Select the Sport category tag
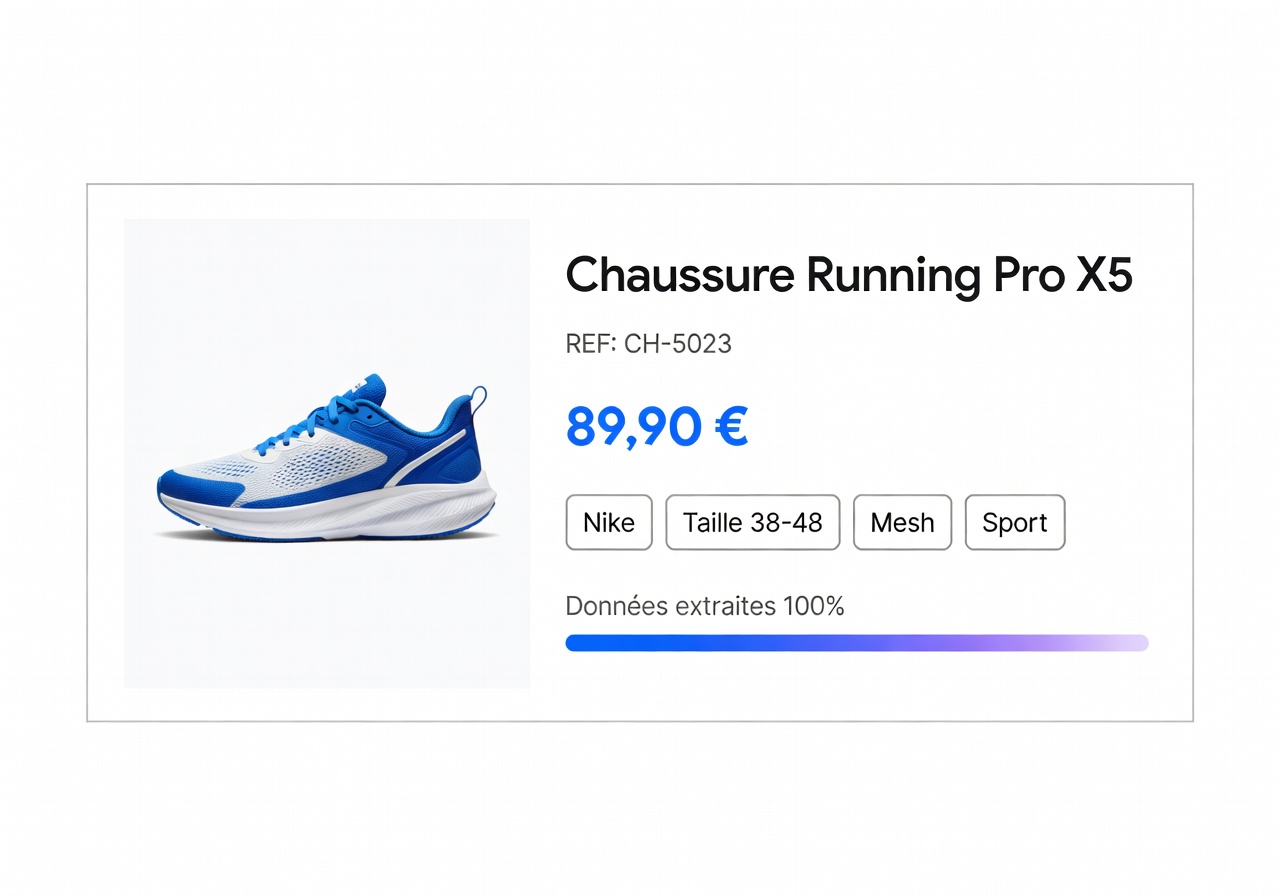 coord(1014,522)
